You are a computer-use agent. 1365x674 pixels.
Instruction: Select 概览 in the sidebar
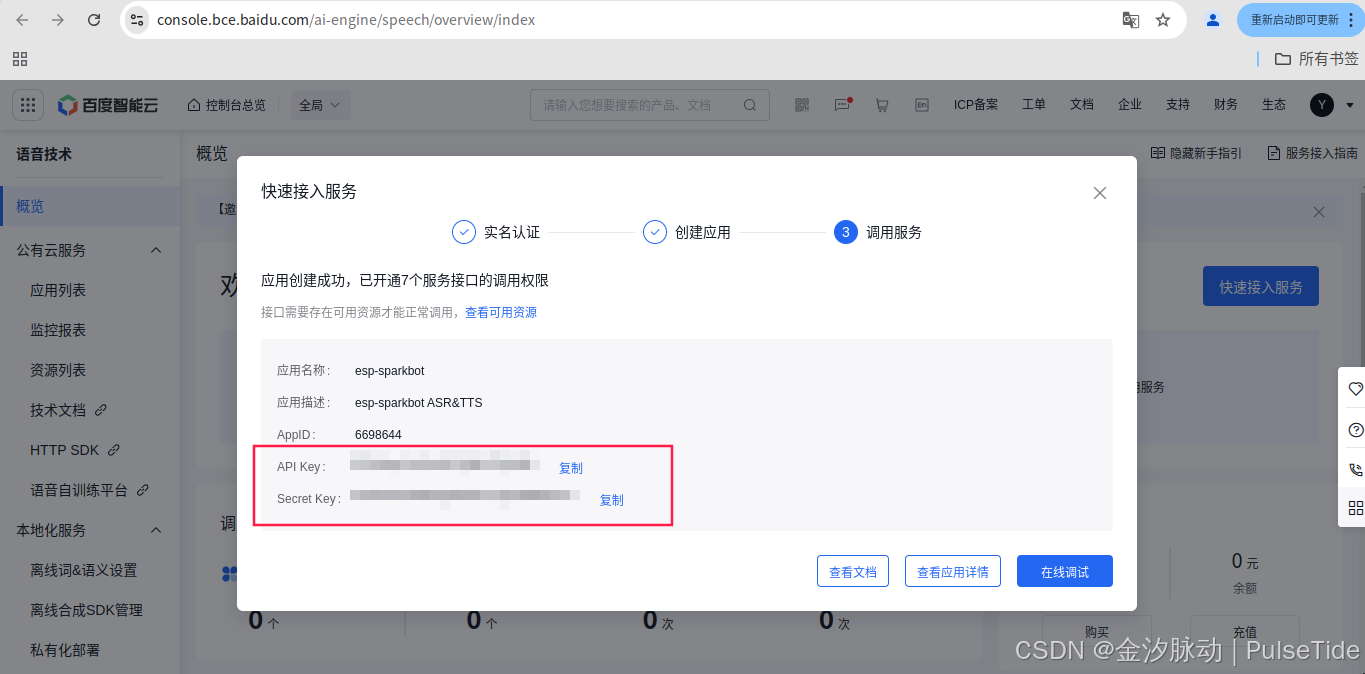pos(90,207)
